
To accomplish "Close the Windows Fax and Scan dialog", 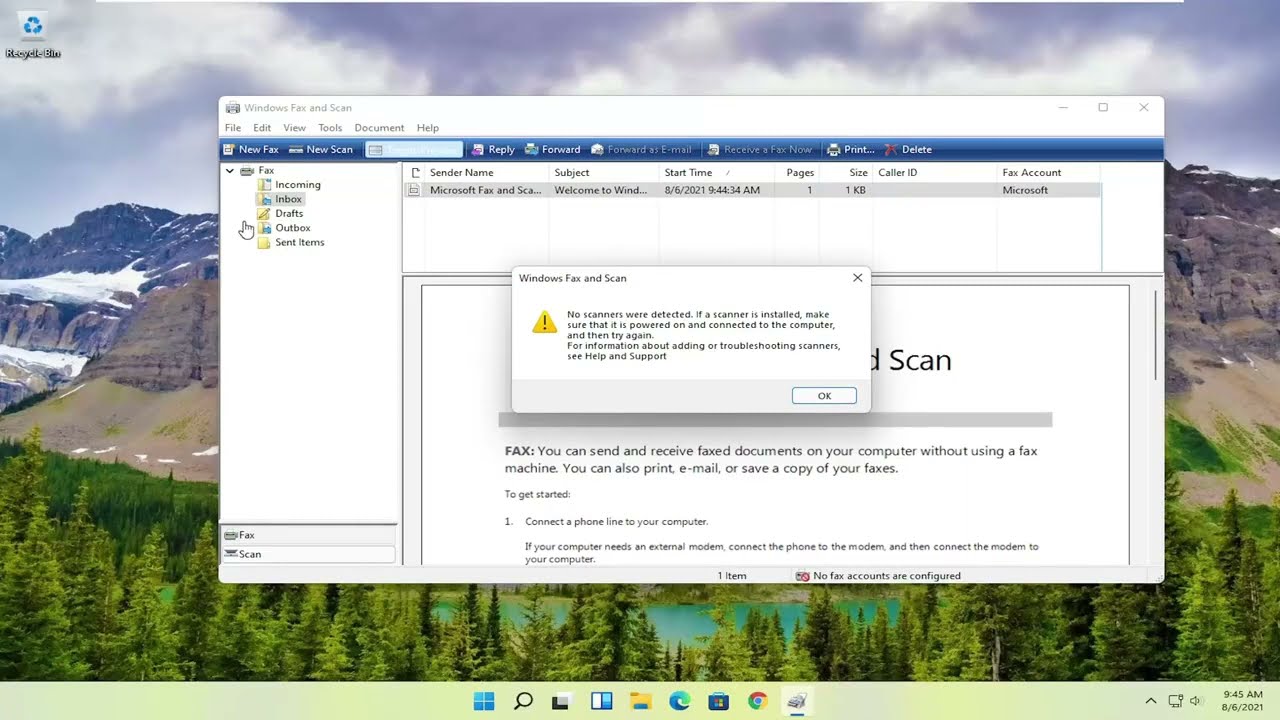I will [857, 278].
